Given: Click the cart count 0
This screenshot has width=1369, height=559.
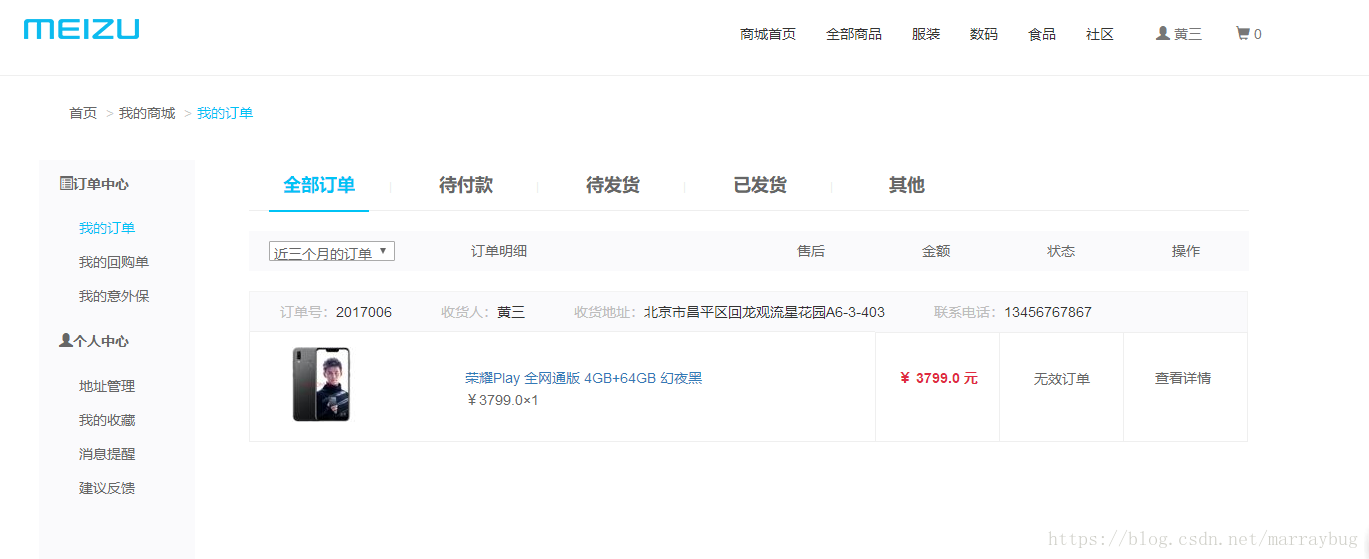Looking at the screenshot, I should (x=1257, y=34).
